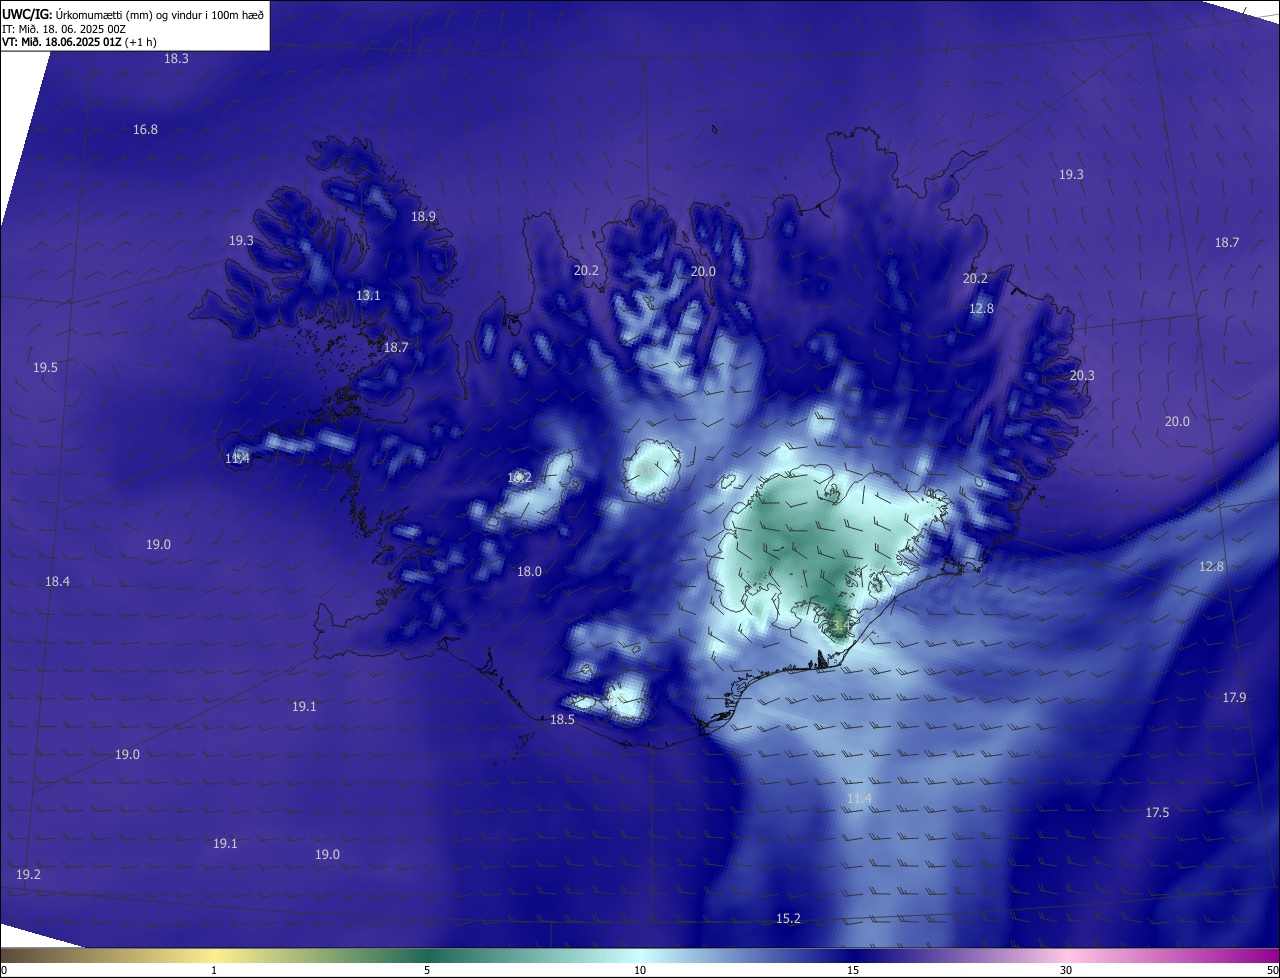Click the legend tick label 50
The image size is (1280, 978).
pyautogui.click(x=1272, y=970)
